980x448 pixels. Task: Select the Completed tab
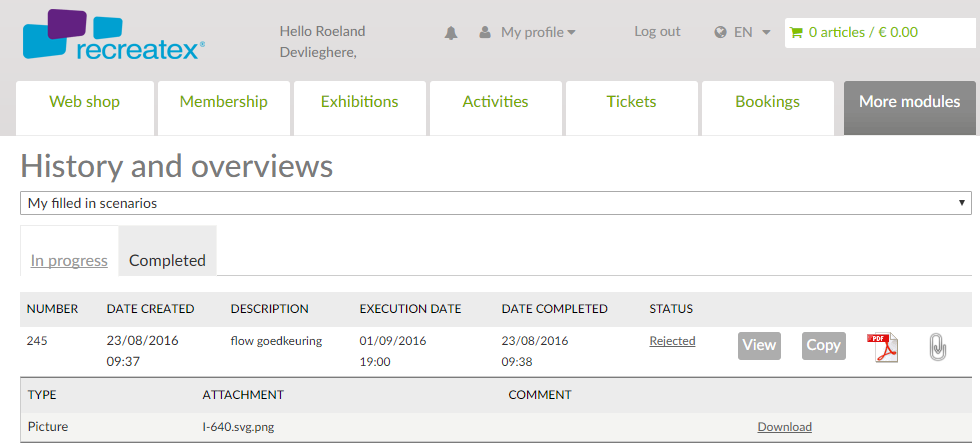[x=167, y=260]
